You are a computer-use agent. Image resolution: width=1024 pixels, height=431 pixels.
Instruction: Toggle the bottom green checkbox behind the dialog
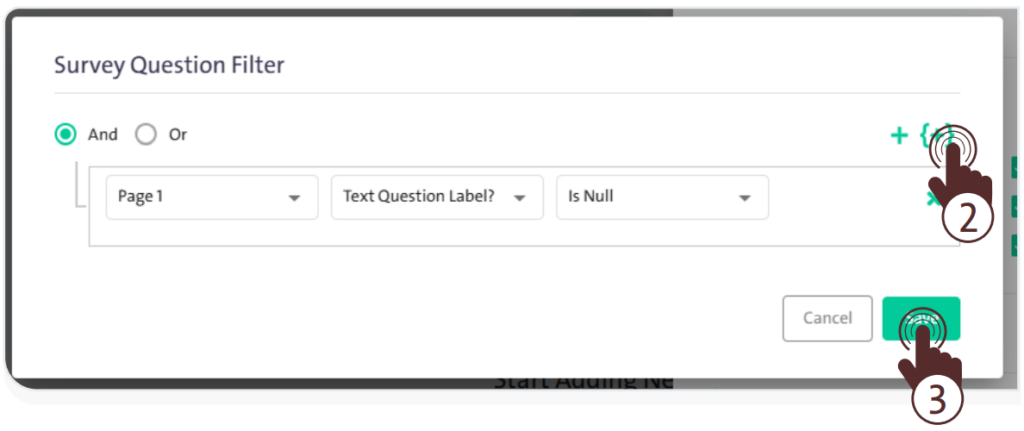pyautogui.click(x=1015, y=243)
